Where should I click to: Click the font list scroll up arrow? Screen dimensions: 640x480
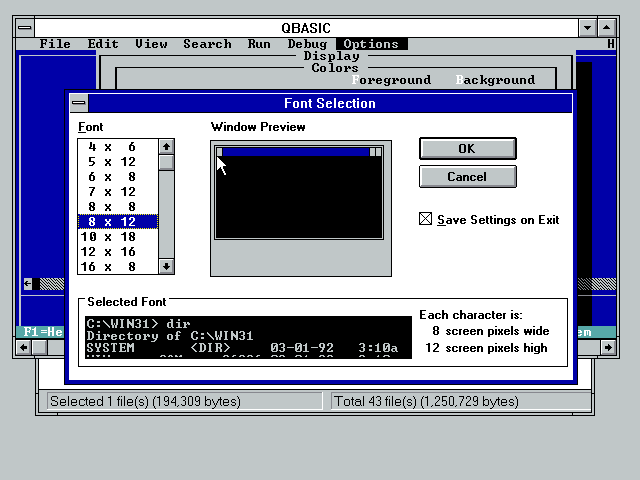point(166,147)
